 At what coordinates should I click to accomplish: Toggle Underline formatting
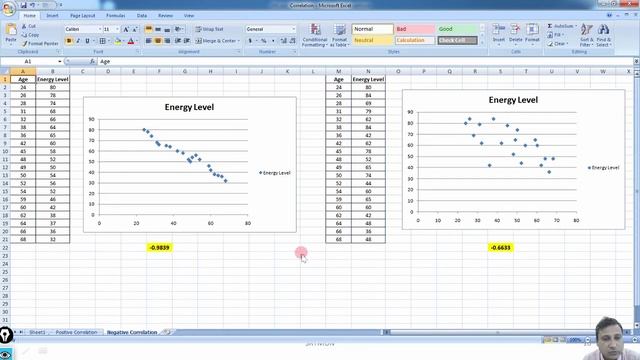(x=87, y=41)
